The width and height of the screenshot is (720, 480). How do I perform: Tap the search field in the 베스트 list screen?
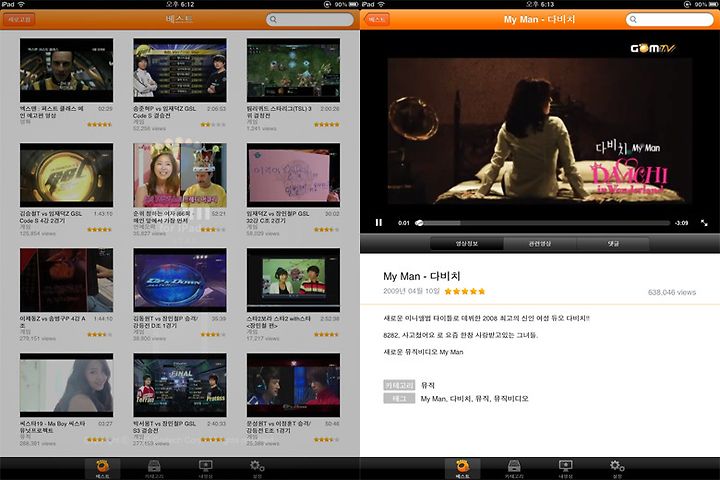click(x=309, y=19)
